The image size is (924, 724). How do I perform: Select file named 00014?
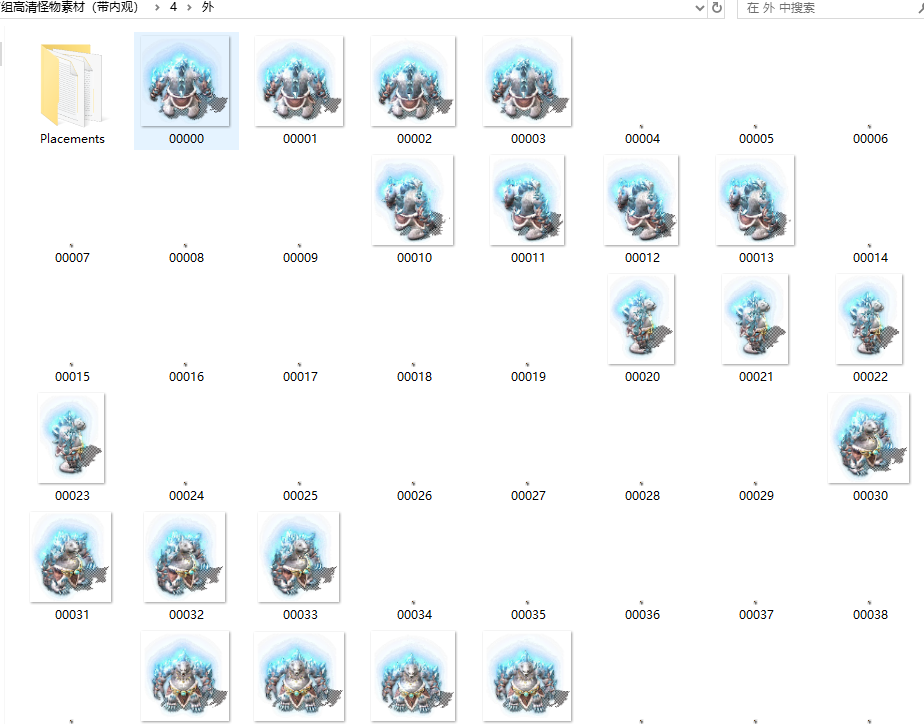(870, 257)
